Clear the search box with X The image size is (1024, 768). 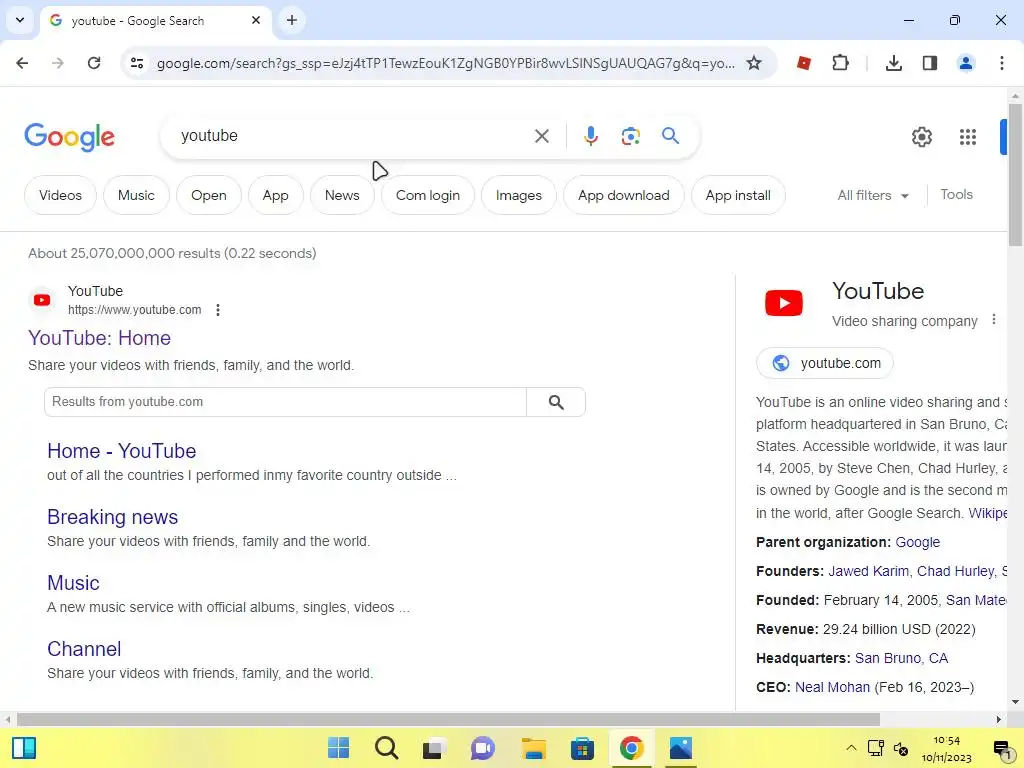pyautogui.click(x=541, y=136)
